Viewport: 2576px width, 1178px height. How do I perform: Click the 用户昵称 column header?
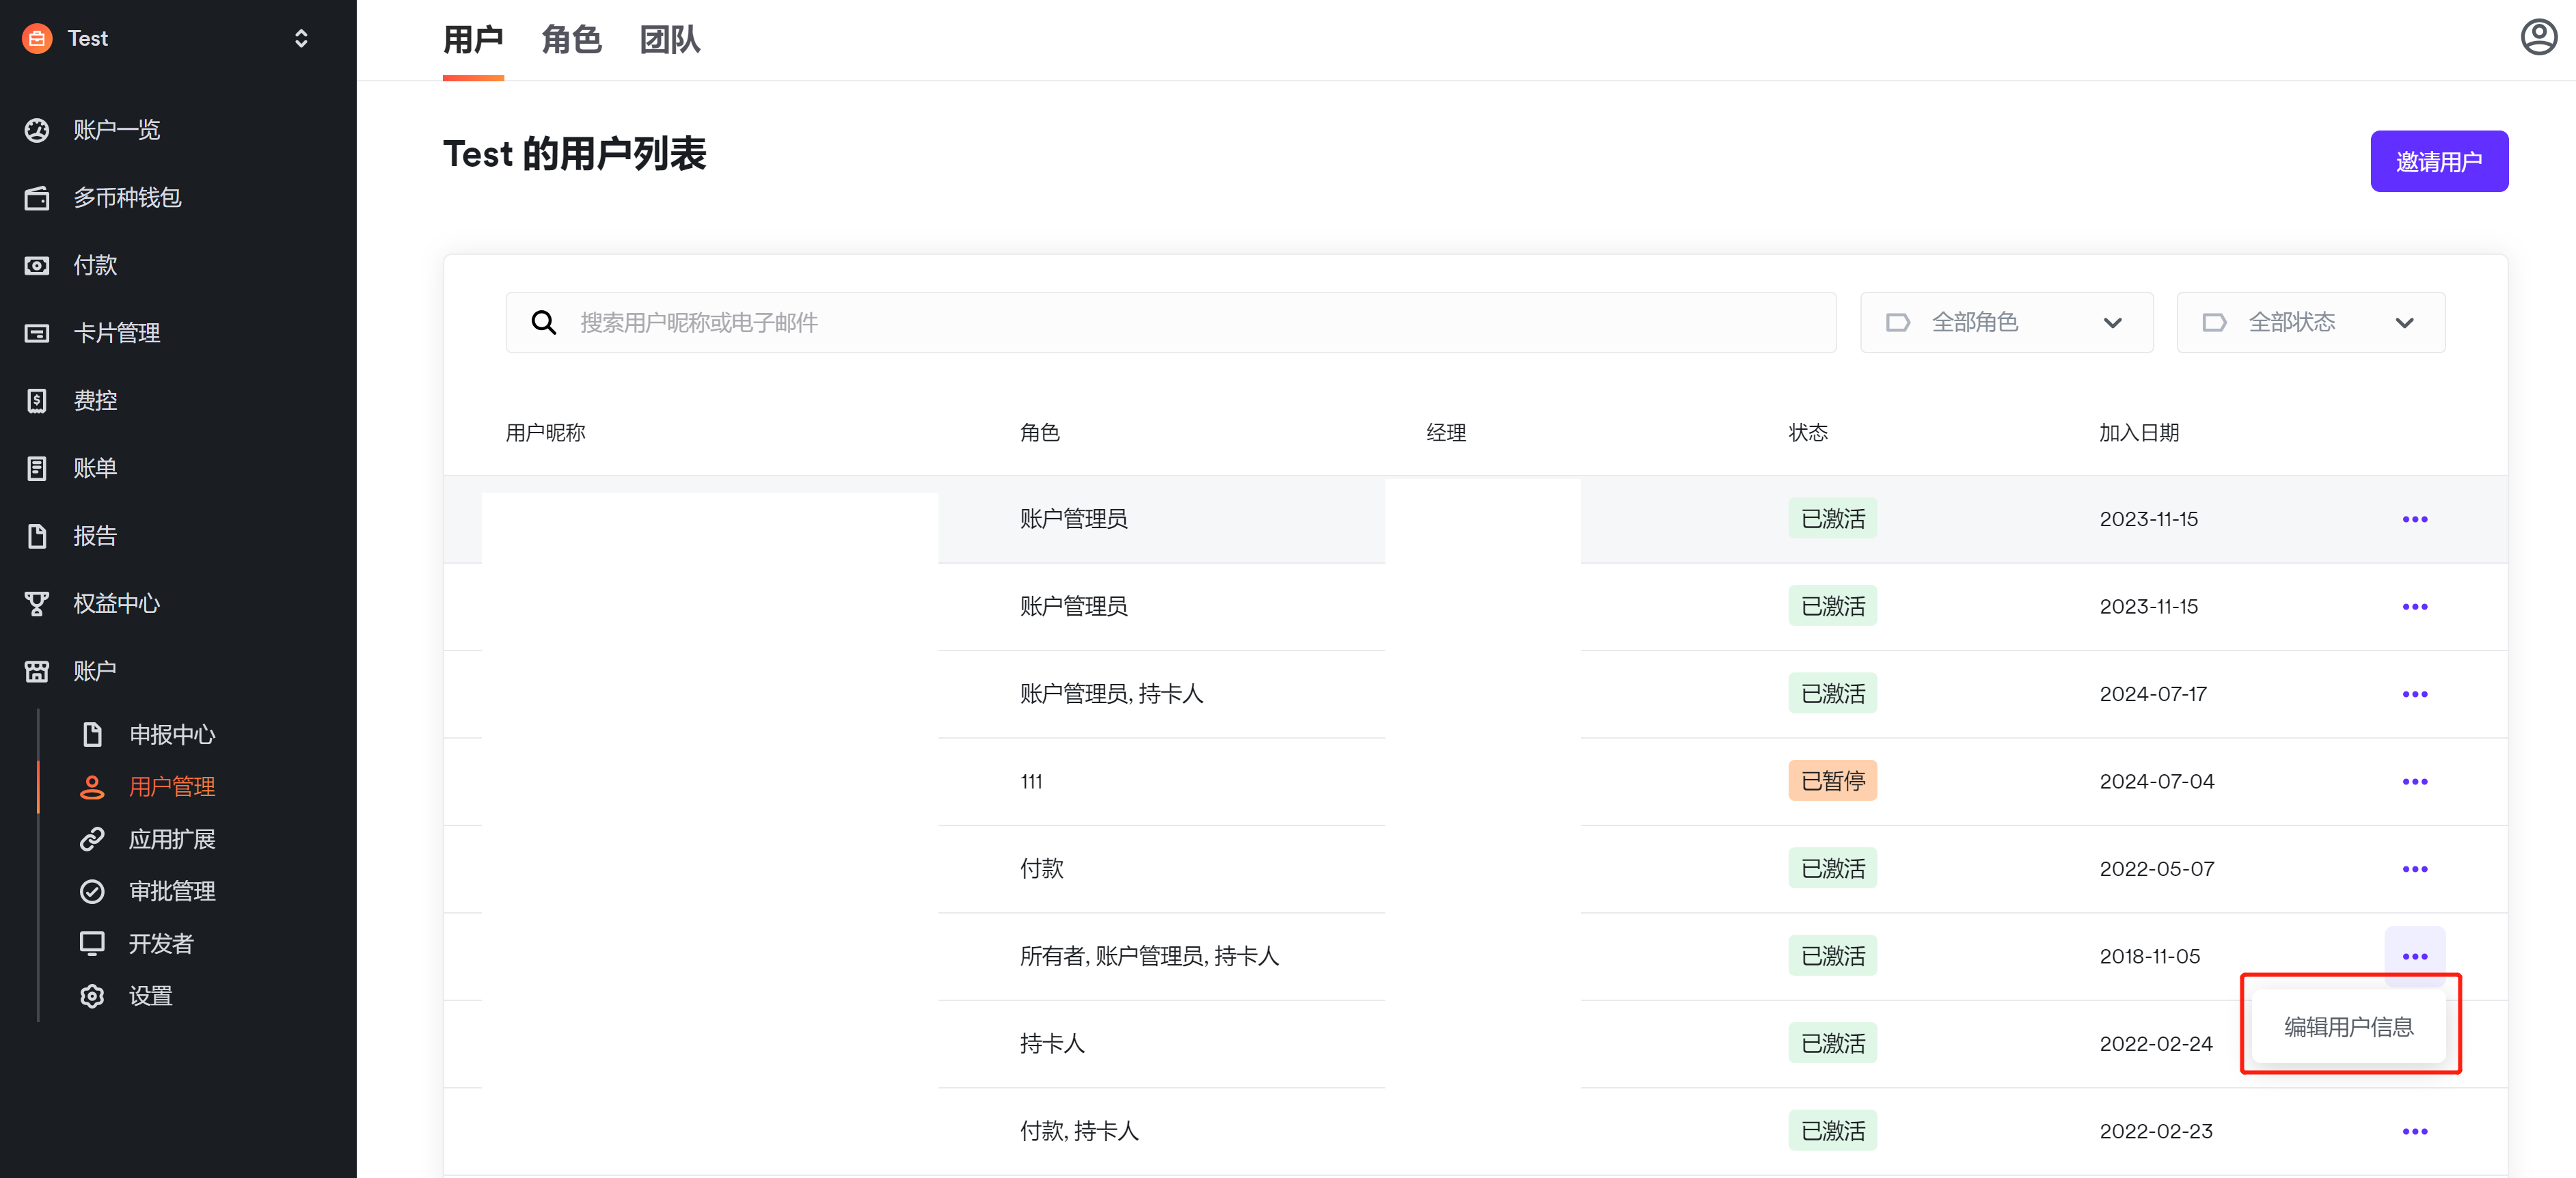pyautogui.click(x=545, y=433)
